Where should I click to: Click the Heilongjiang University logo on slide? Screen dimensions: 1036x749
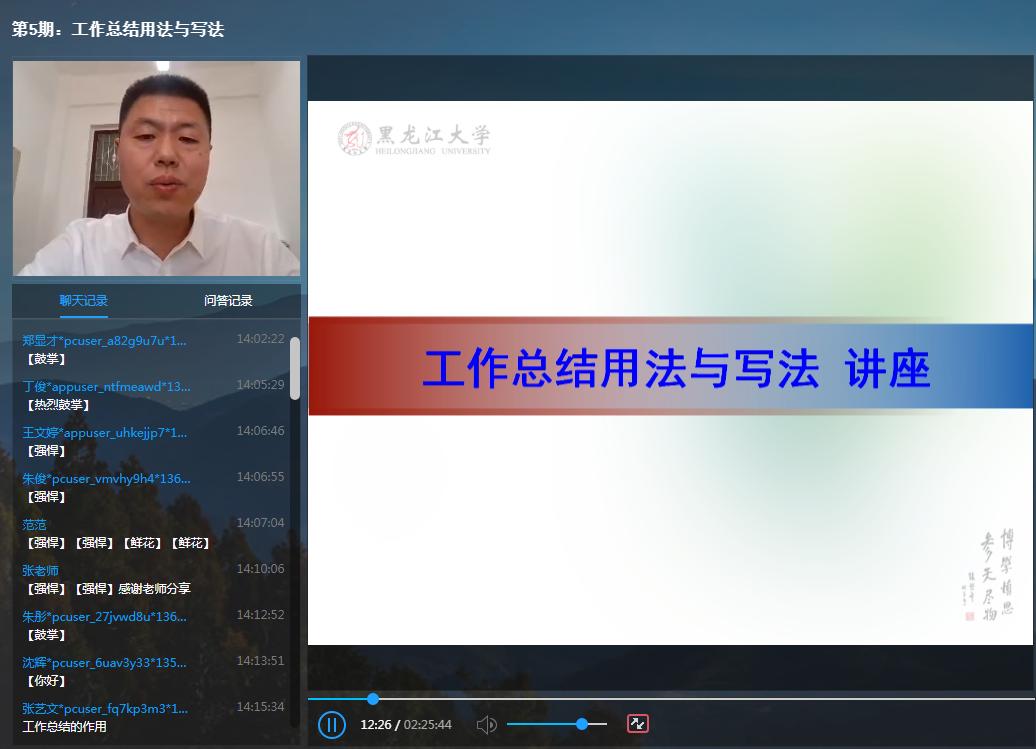pos(414,139)
